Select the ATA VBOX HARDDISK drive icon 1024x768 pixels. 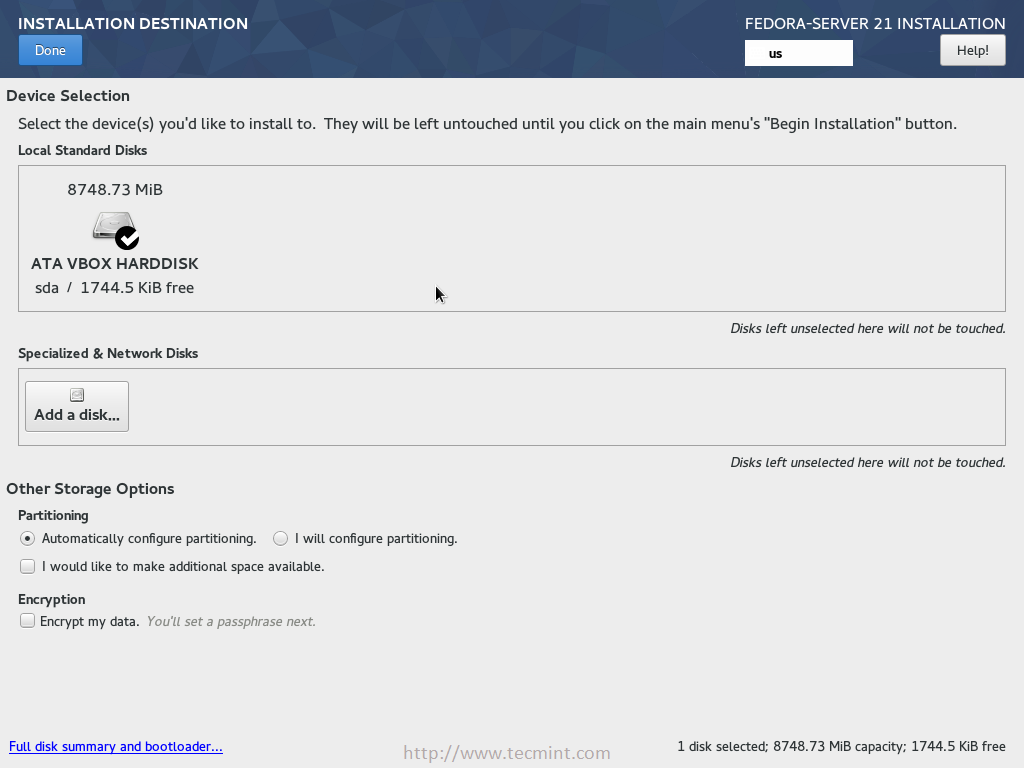(x=116, y=230)
